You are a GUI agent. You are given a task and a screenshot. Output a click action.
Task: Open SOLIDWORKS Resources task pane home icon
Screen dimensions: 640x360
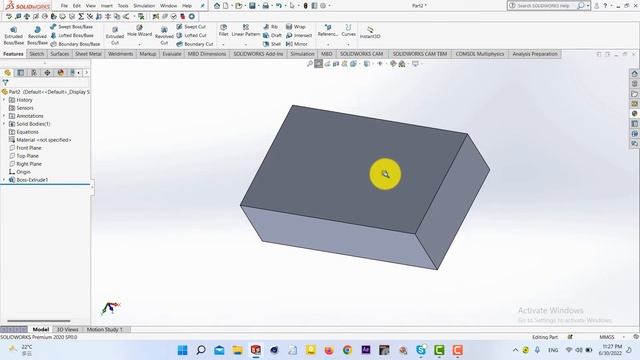(x=635, y=74)
